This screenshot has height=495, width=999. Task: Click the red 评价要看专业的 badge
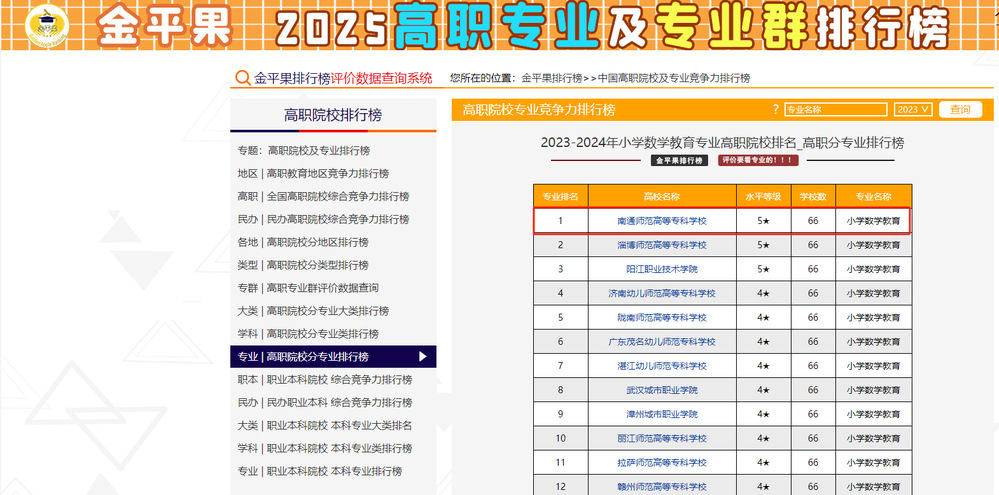pyautogui.click(x=758, y=160)
